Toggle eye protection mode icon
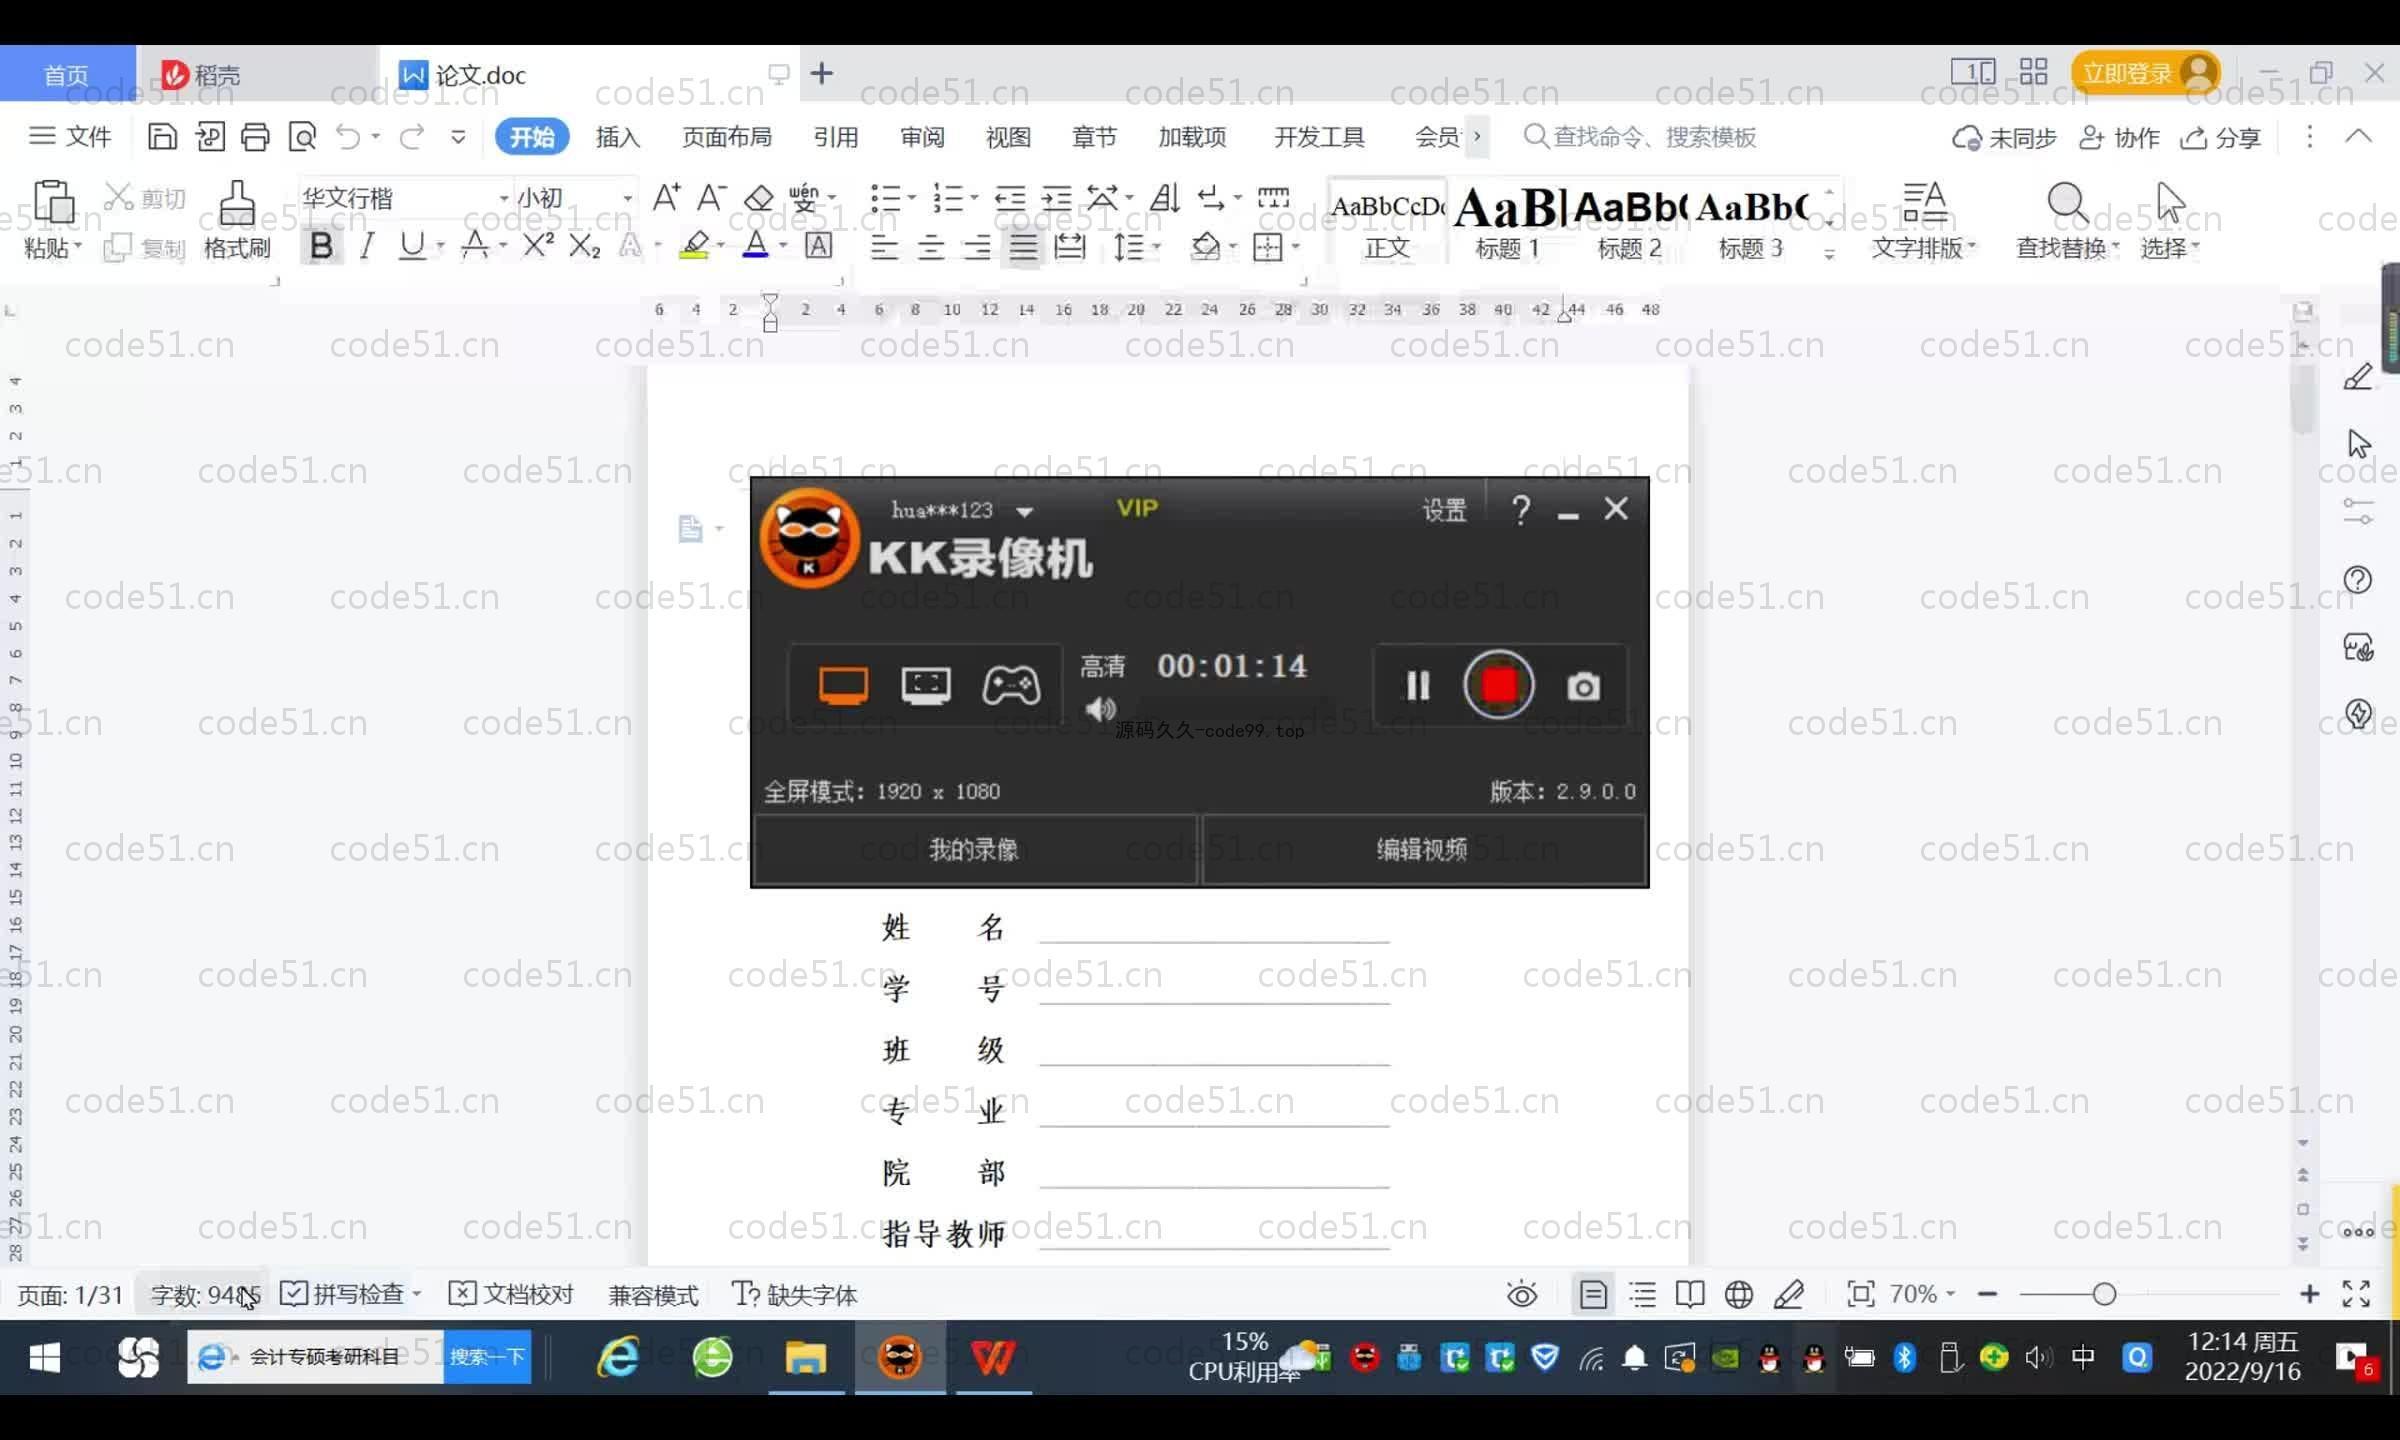The height and width of the screenshot is (1440, 2400). [x=1522, y=1294]
